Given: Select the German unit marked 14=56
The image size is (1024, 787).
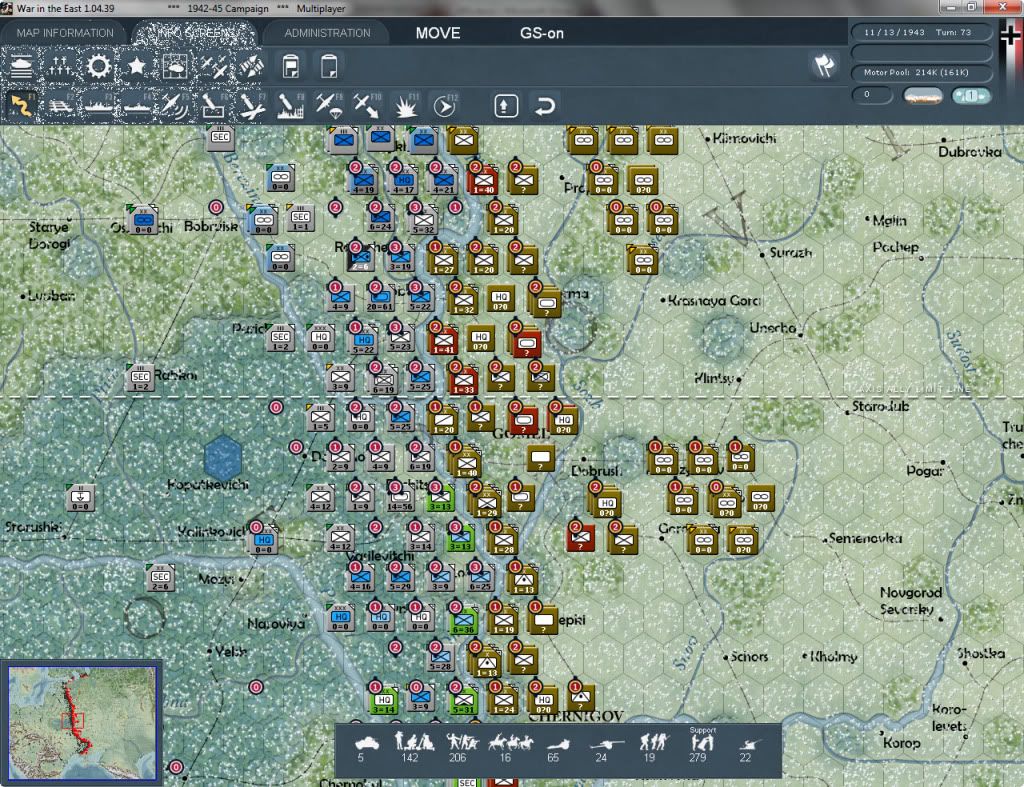Looking at the screenshot, I should pyautogui.click(x=400, y=500).
